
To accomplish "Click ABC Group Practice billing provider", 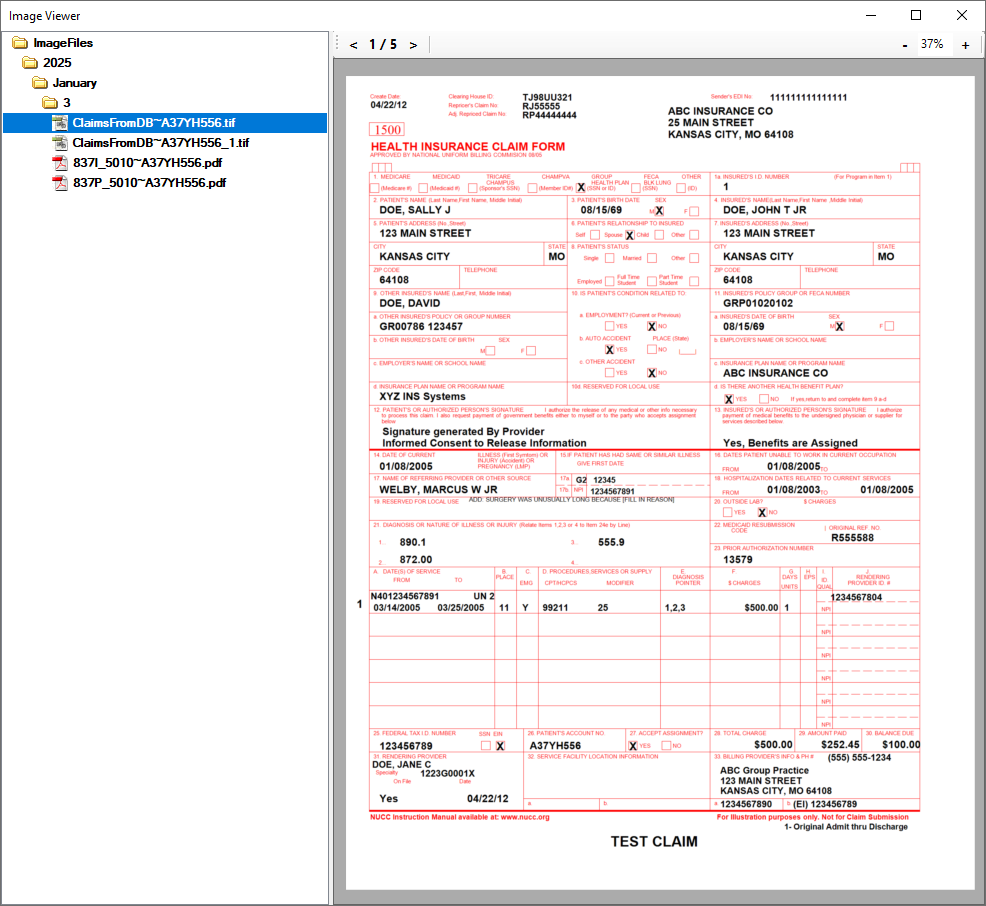I will tap(764, 770).
